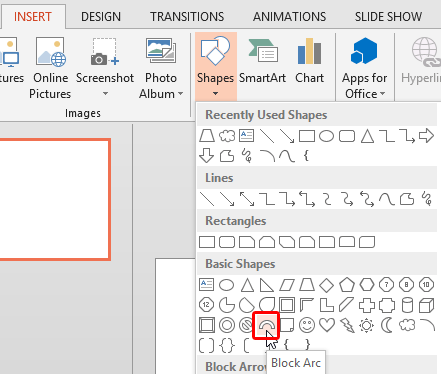Choose the L-Shape in Basic Shapes
441x374 pixels.
click(x=327, y=305)
